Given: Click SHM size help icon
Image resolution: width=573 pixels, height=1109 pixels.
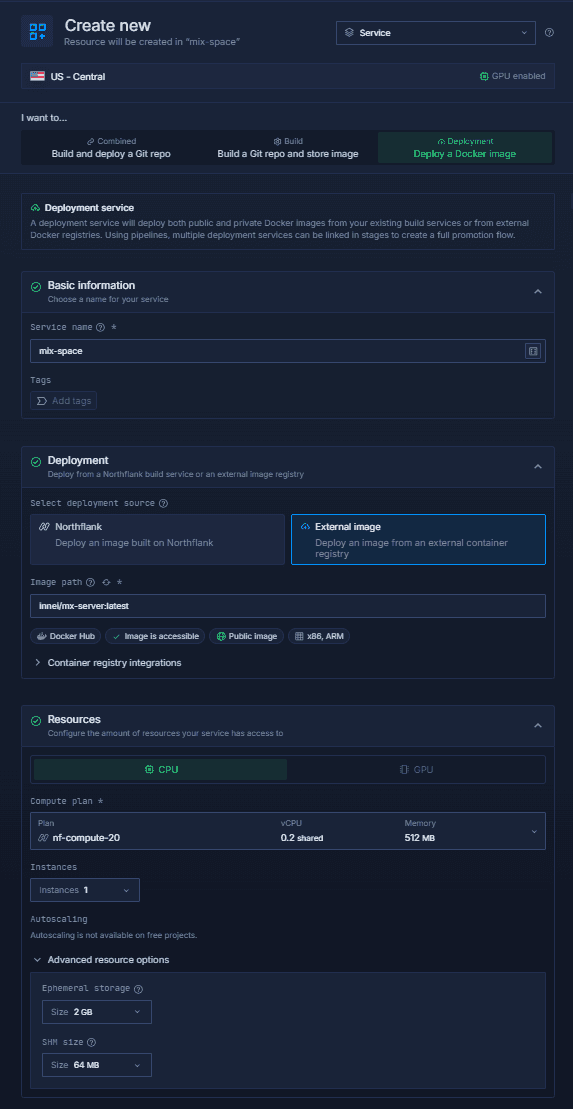Looking at the screenshot, I should pos(92,1042).
